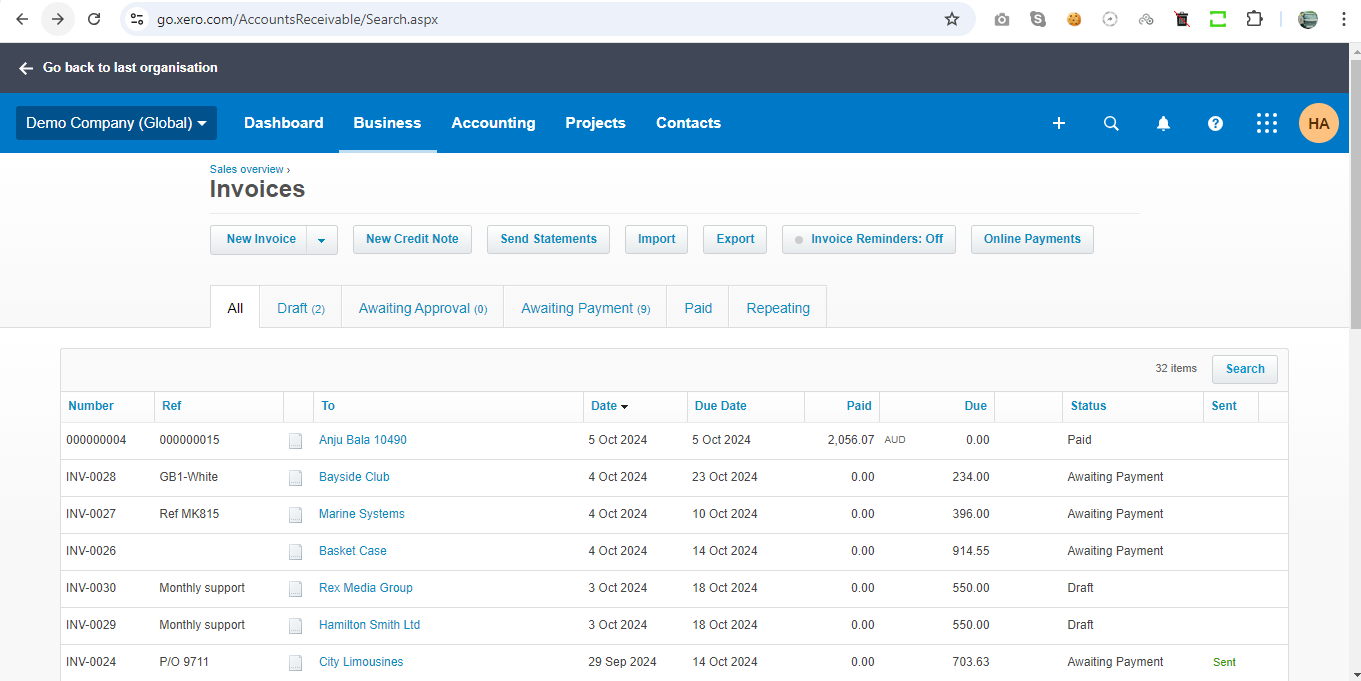Click the document icon for Rex Media Group row
The image size is (1361, 681).
pos(295,589)
